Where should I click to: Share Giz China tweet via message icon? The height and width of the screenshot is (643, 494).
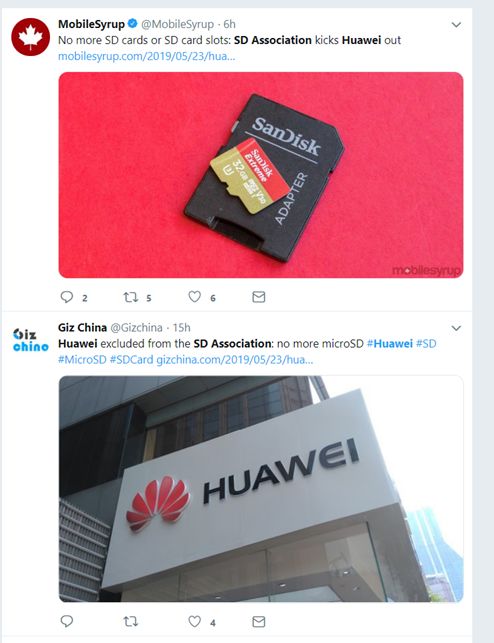tap(259, 622)
